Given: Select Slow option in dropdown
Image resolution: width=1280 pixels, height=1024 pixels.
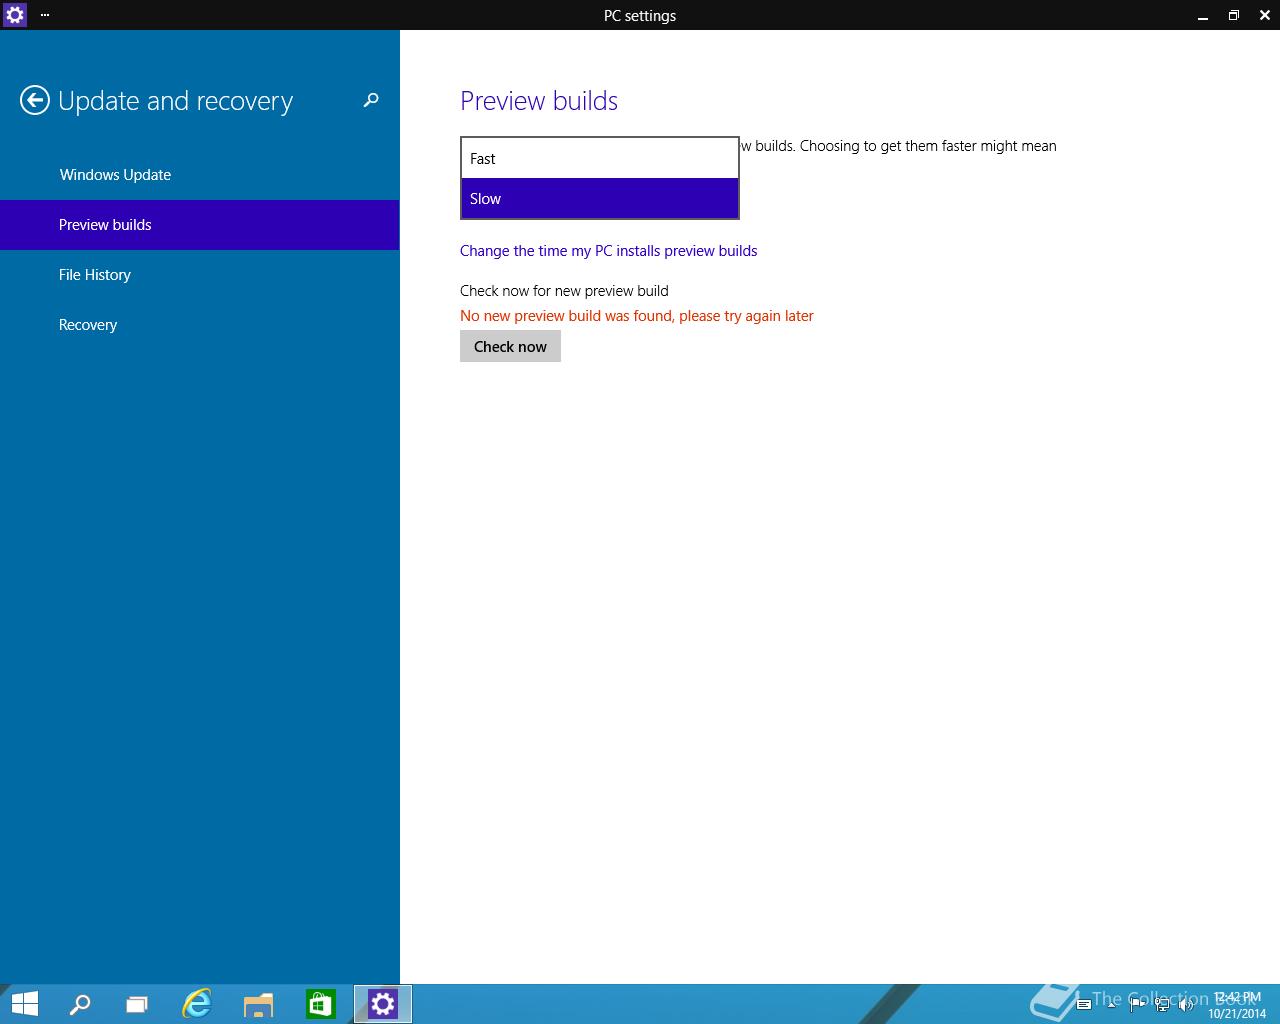Looking at the screenshot, I should pos(600,198).
